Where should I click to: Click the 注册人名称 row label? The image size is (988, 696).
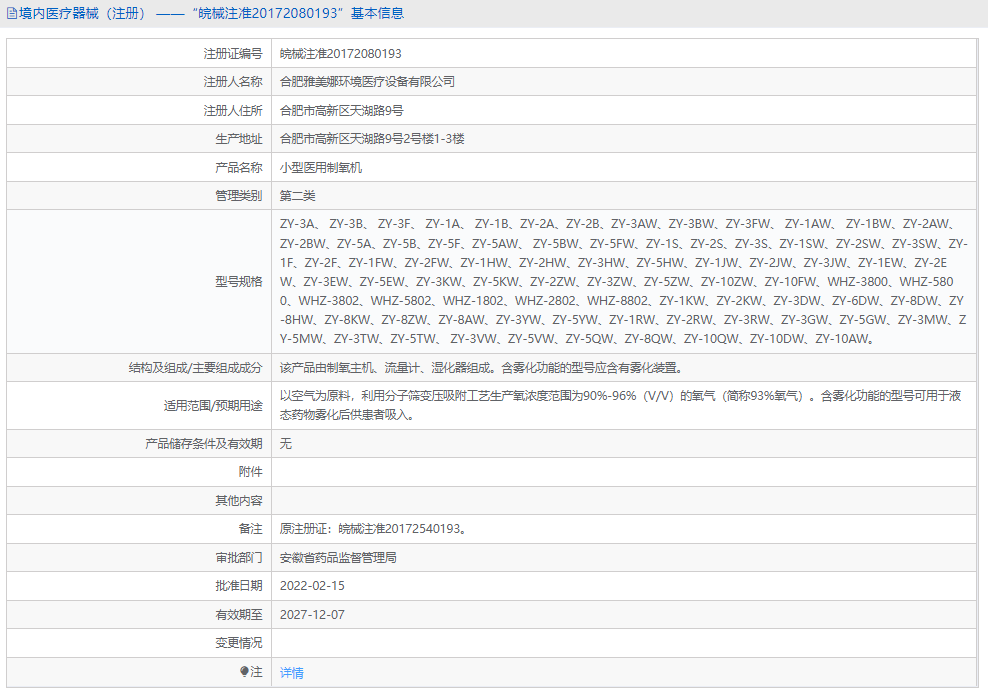233,82
